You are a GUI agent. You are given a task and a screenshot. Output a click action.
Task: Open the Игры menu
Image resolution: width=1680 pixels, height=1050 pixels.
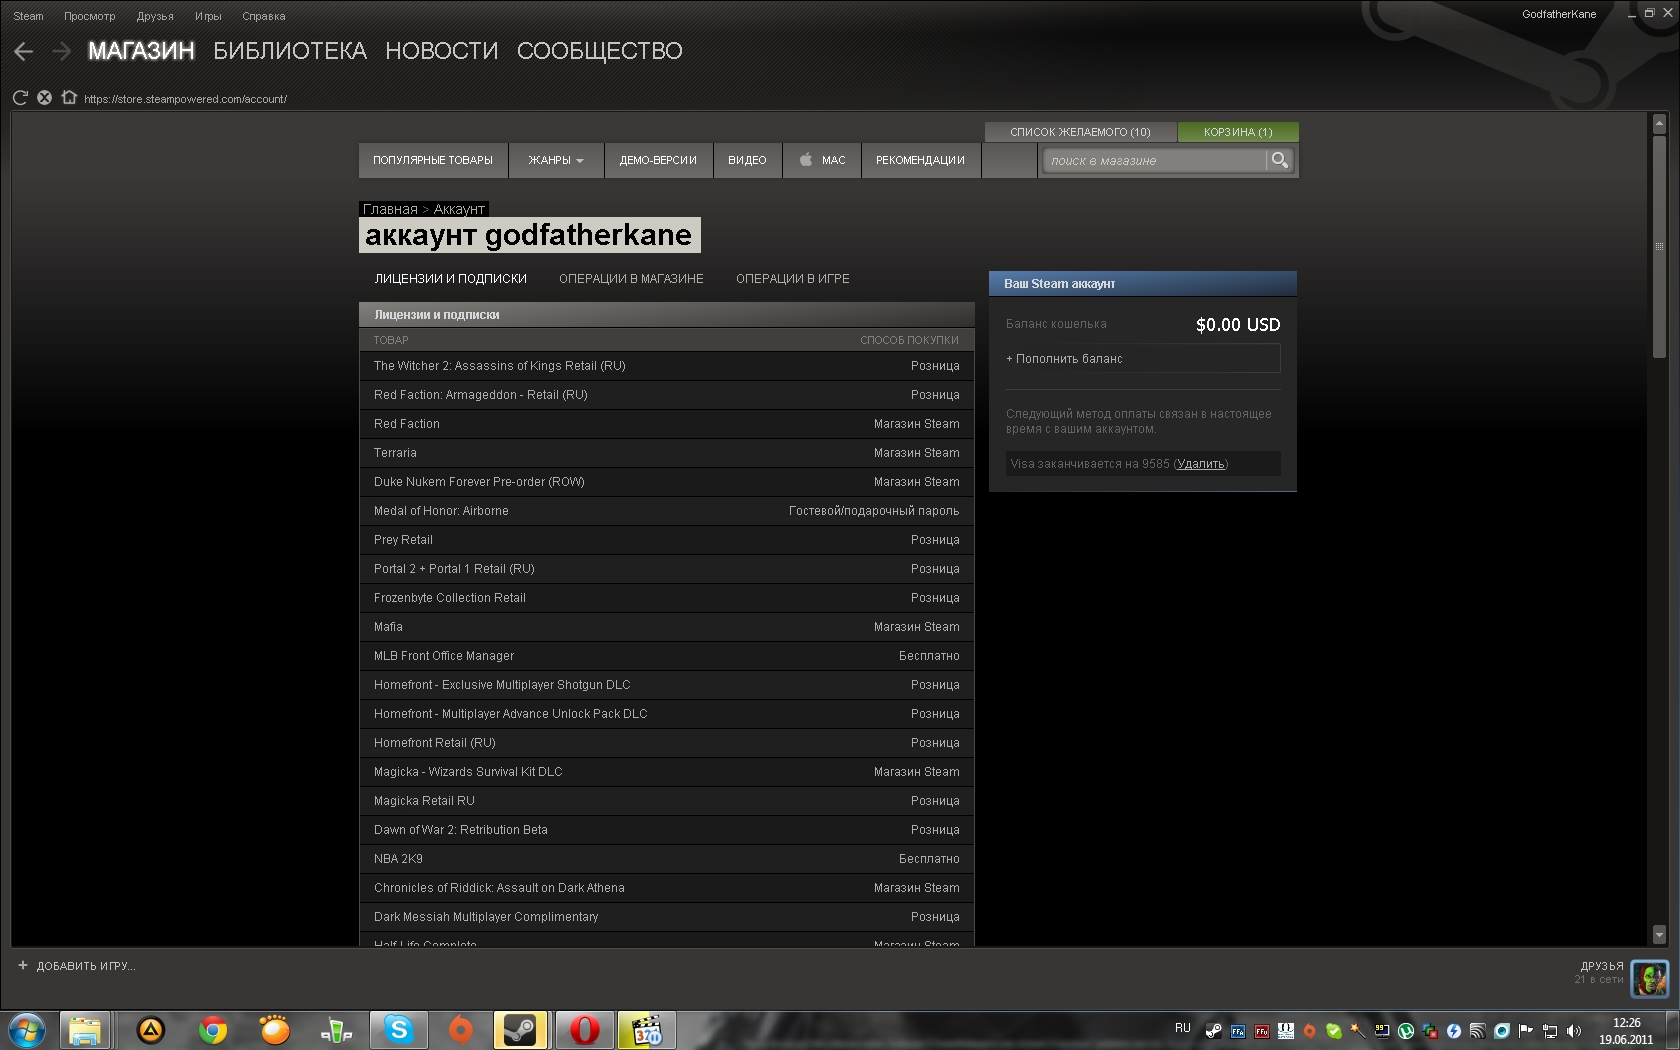coord(208,16)
